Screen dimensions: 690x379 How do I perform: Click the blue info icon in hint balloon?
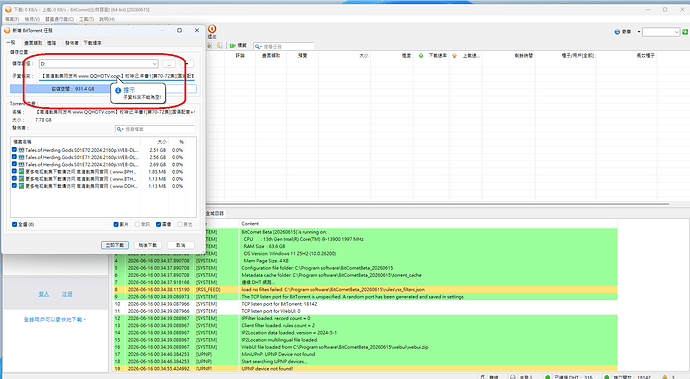click(x=118, y=90)
